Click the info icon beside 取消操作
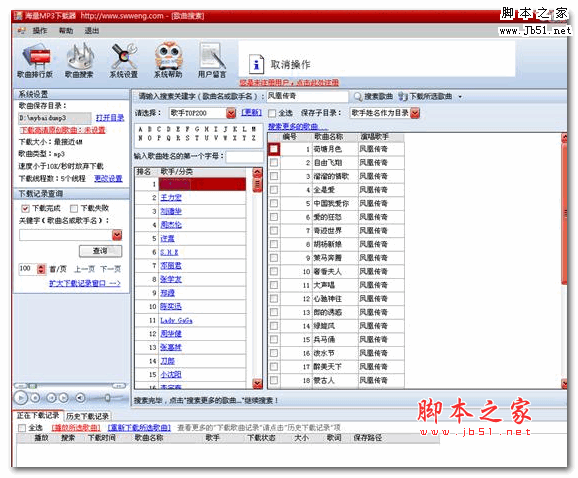 click(256, 64)
